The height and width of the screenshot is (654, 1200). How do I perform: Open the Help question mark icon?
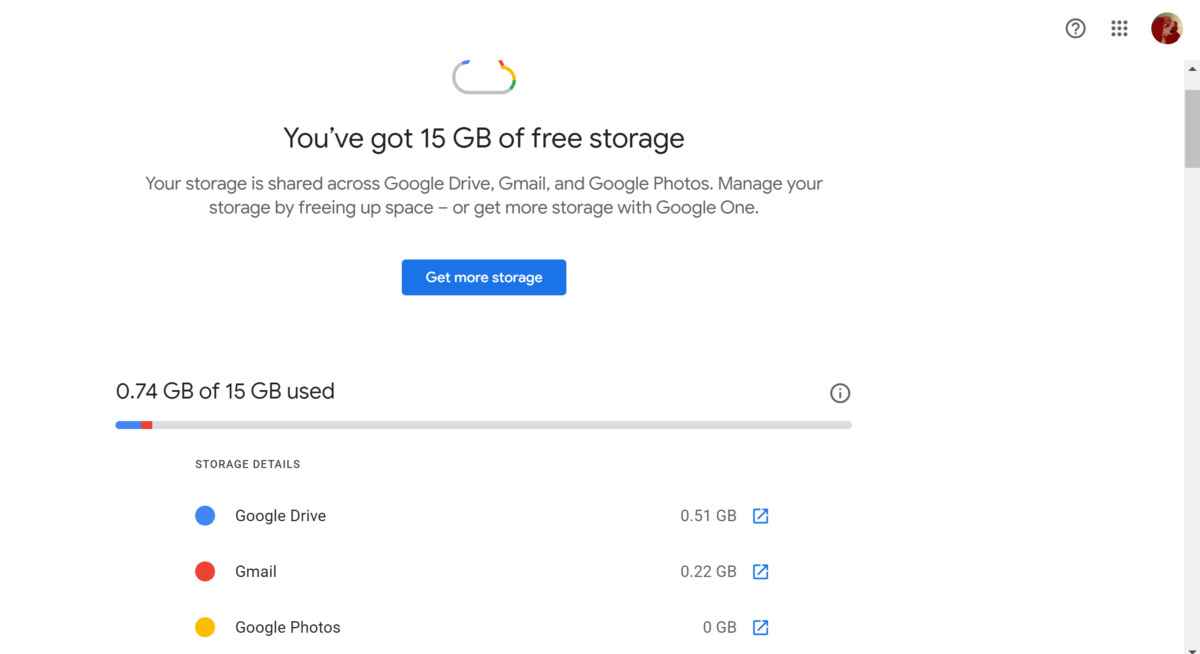point(1075,29)
